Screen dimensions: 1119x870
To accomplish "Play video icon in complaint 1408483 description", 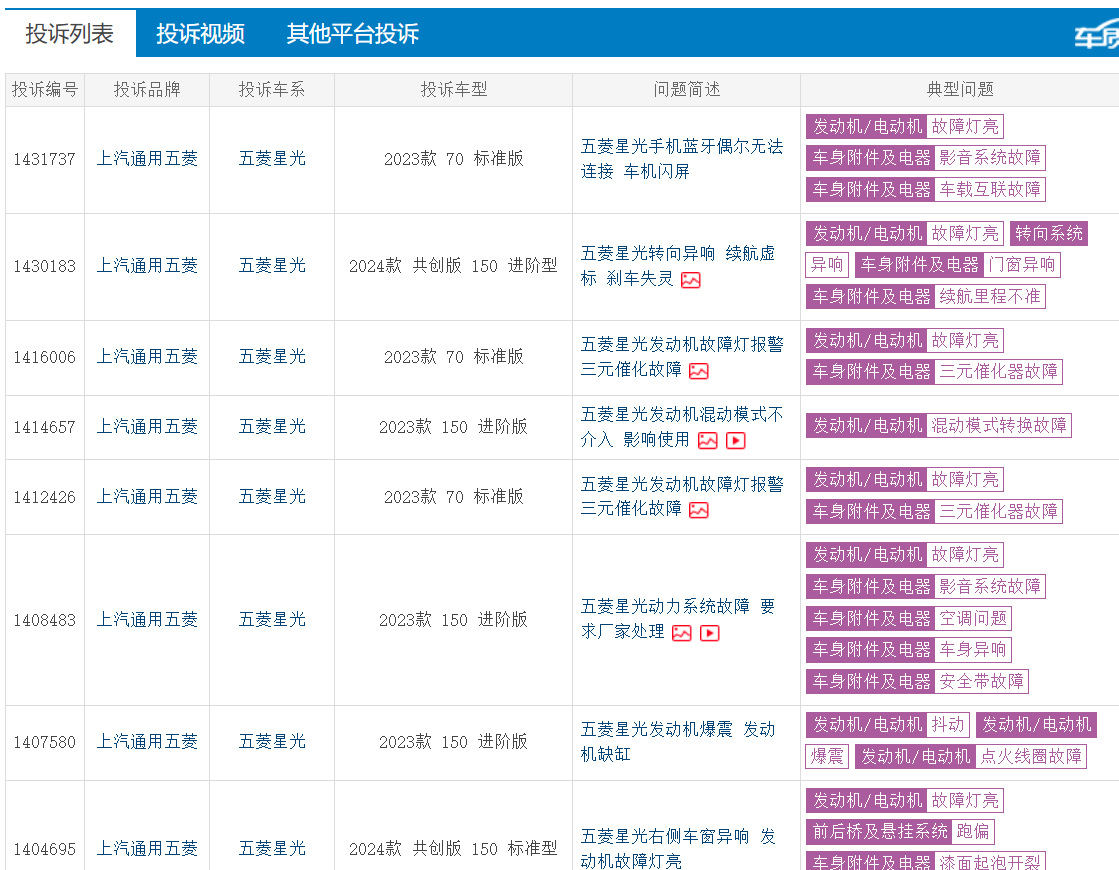I will click(709, 633).
